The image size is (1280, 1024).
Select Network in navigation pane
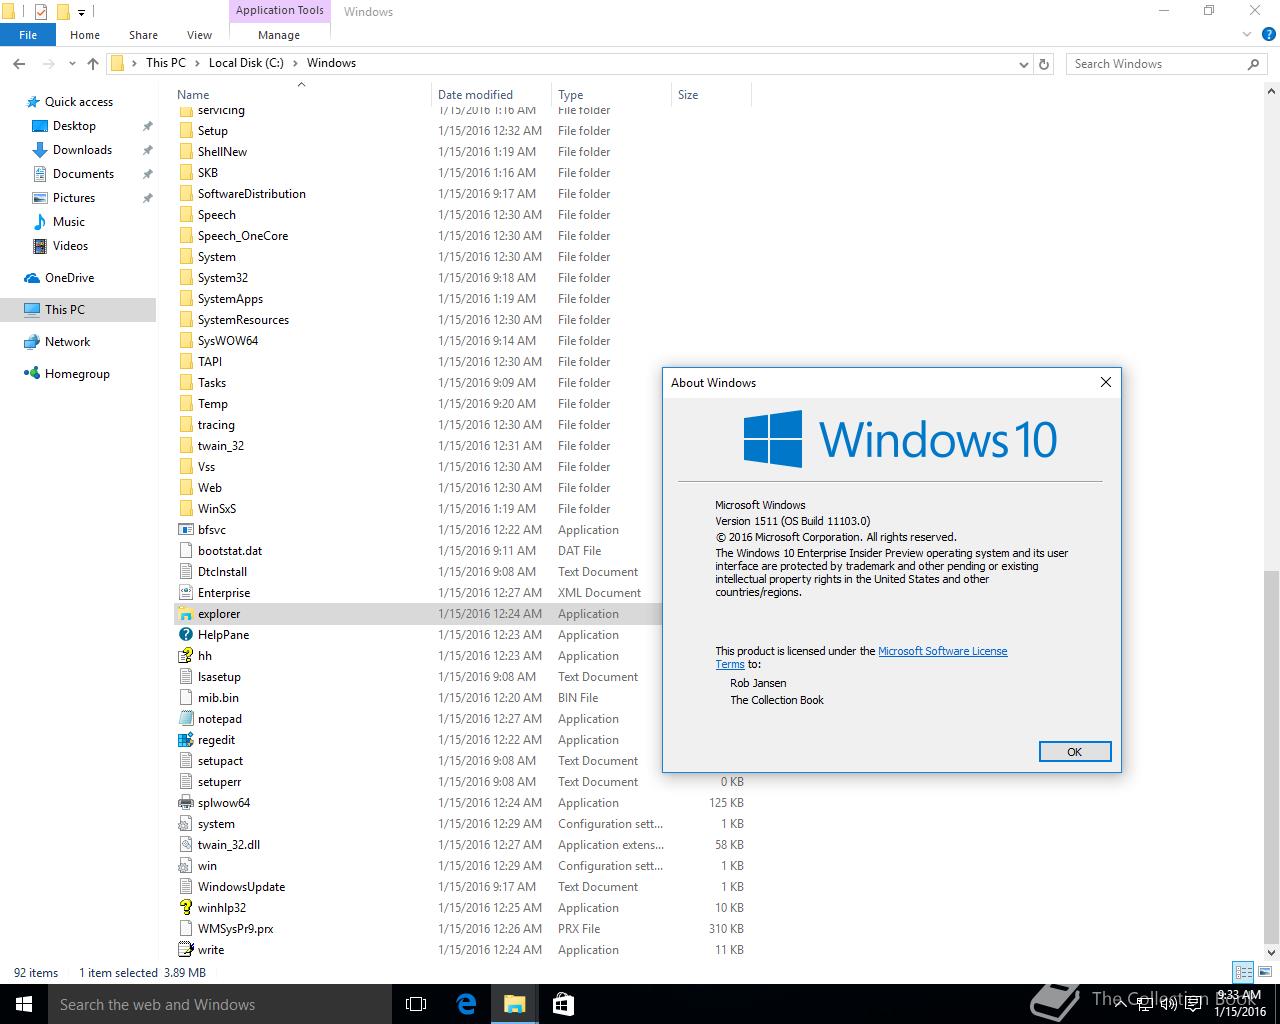(x=67, y=342)
